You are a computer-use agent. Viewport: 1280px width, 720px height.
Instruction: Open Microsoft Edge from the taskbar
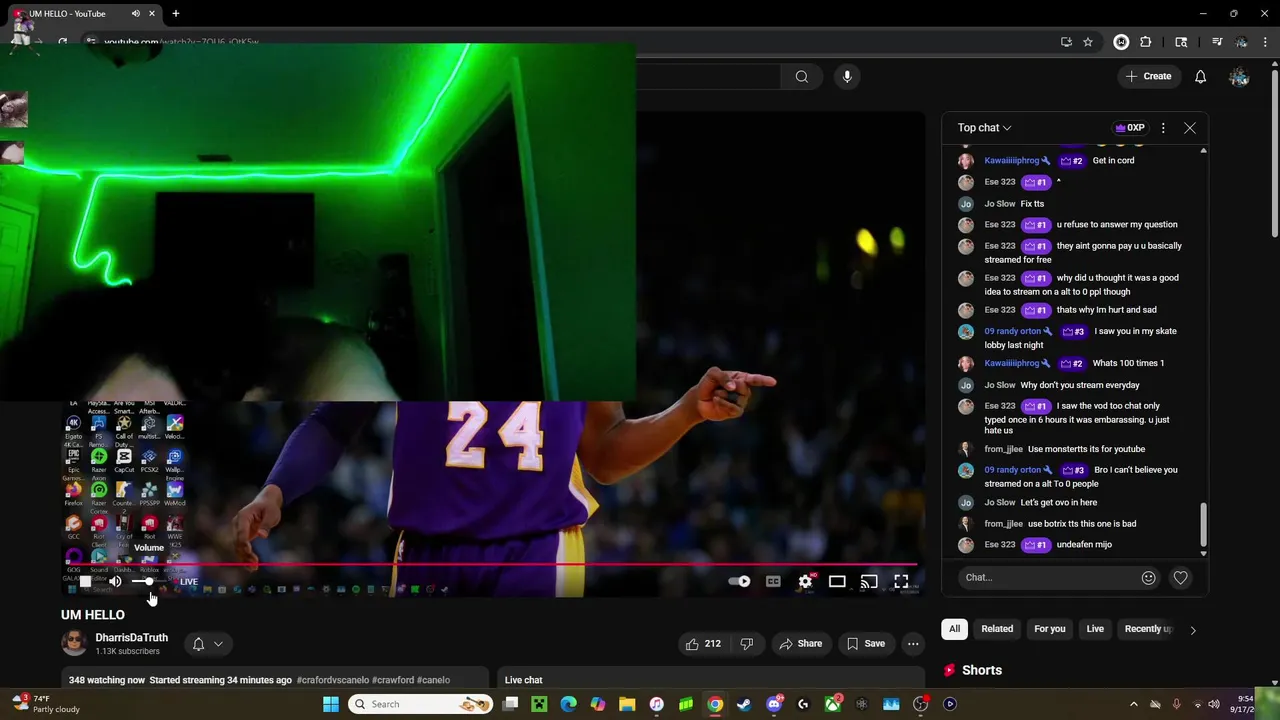[x=568, y=704]
